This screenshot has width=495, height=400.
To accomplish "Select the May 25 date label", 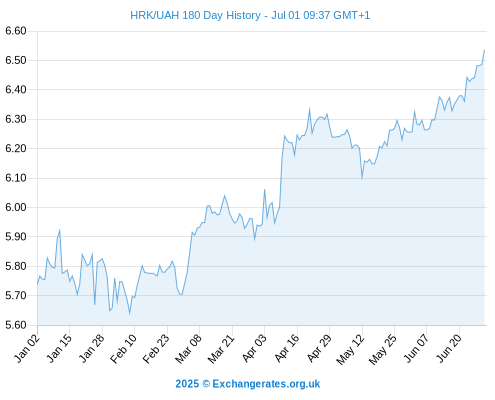I will 383,349.
